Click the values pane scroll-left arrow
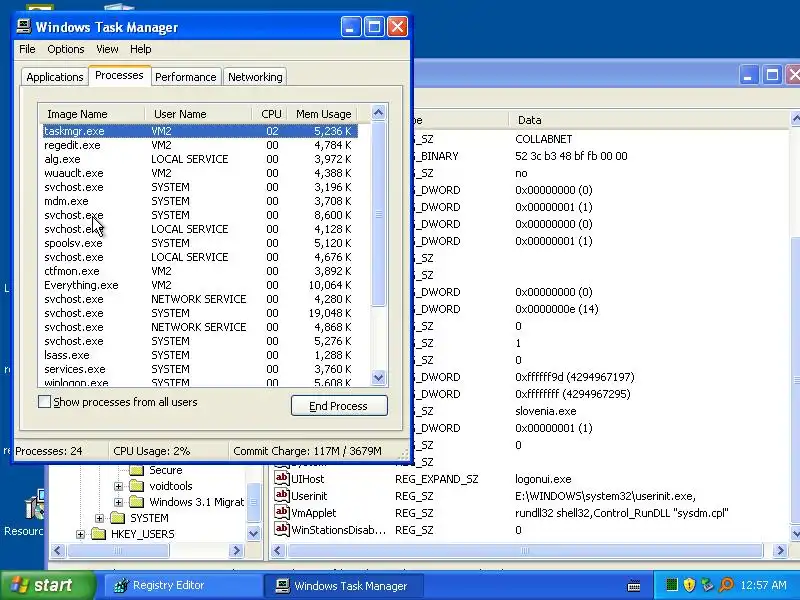Screen dimensions: 800x600 click(278, 551)
